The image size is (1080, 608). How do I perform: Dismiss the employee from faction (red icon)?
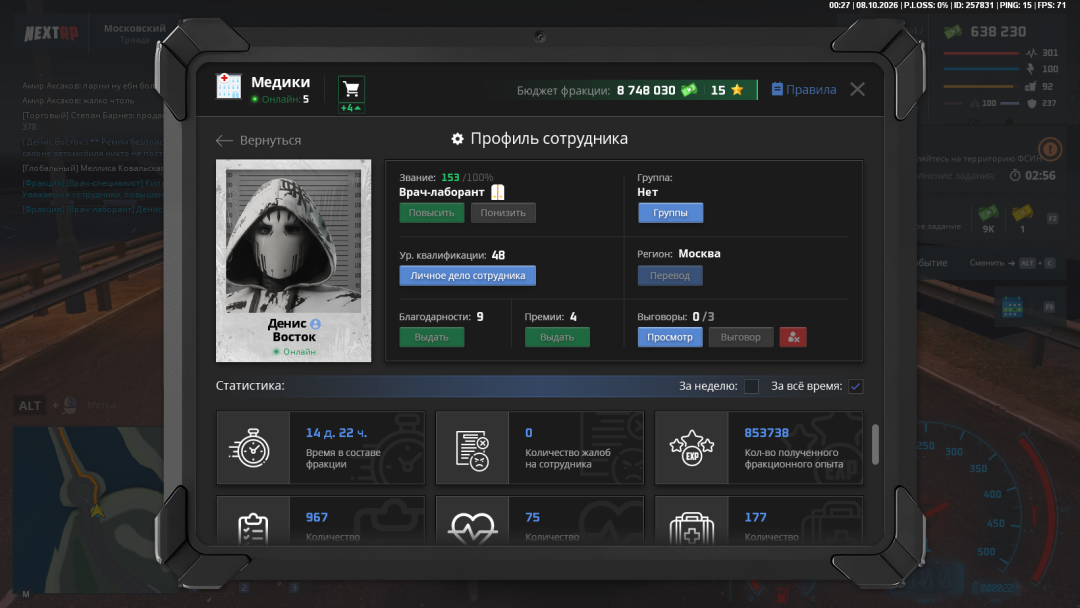tap(793, 337)
